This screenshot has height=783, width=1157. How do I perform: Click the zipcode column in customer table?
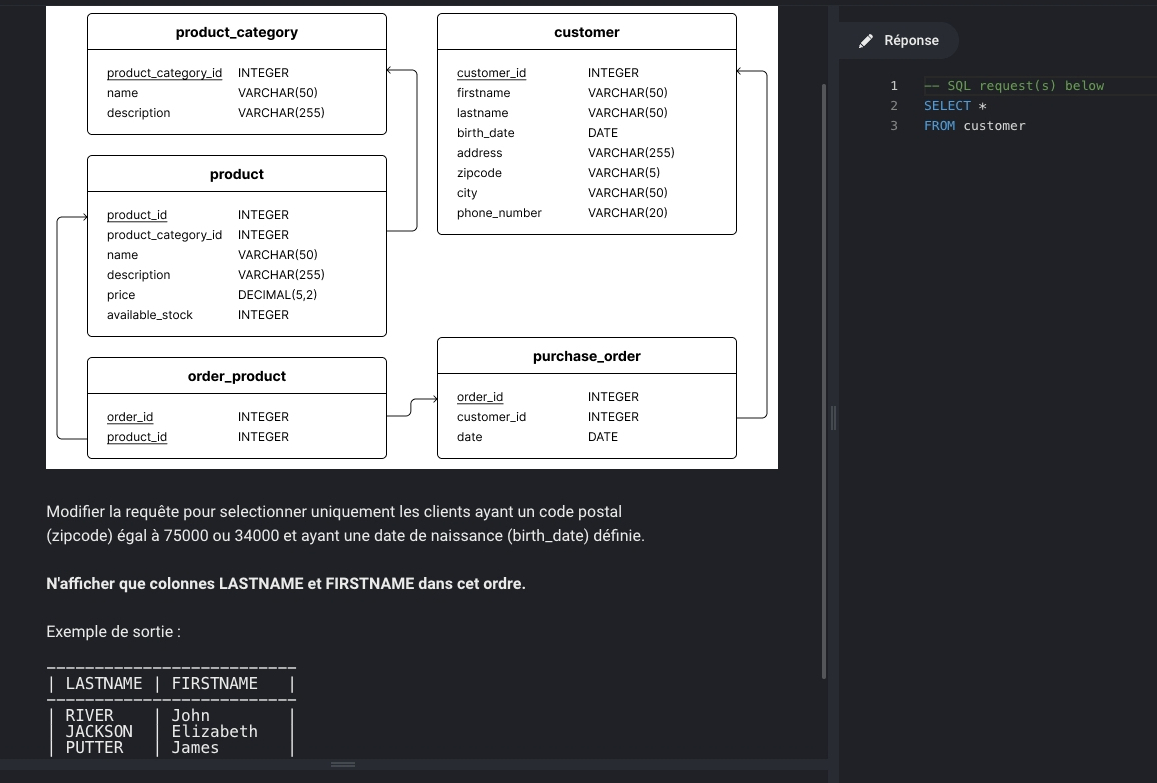[479, 173]
